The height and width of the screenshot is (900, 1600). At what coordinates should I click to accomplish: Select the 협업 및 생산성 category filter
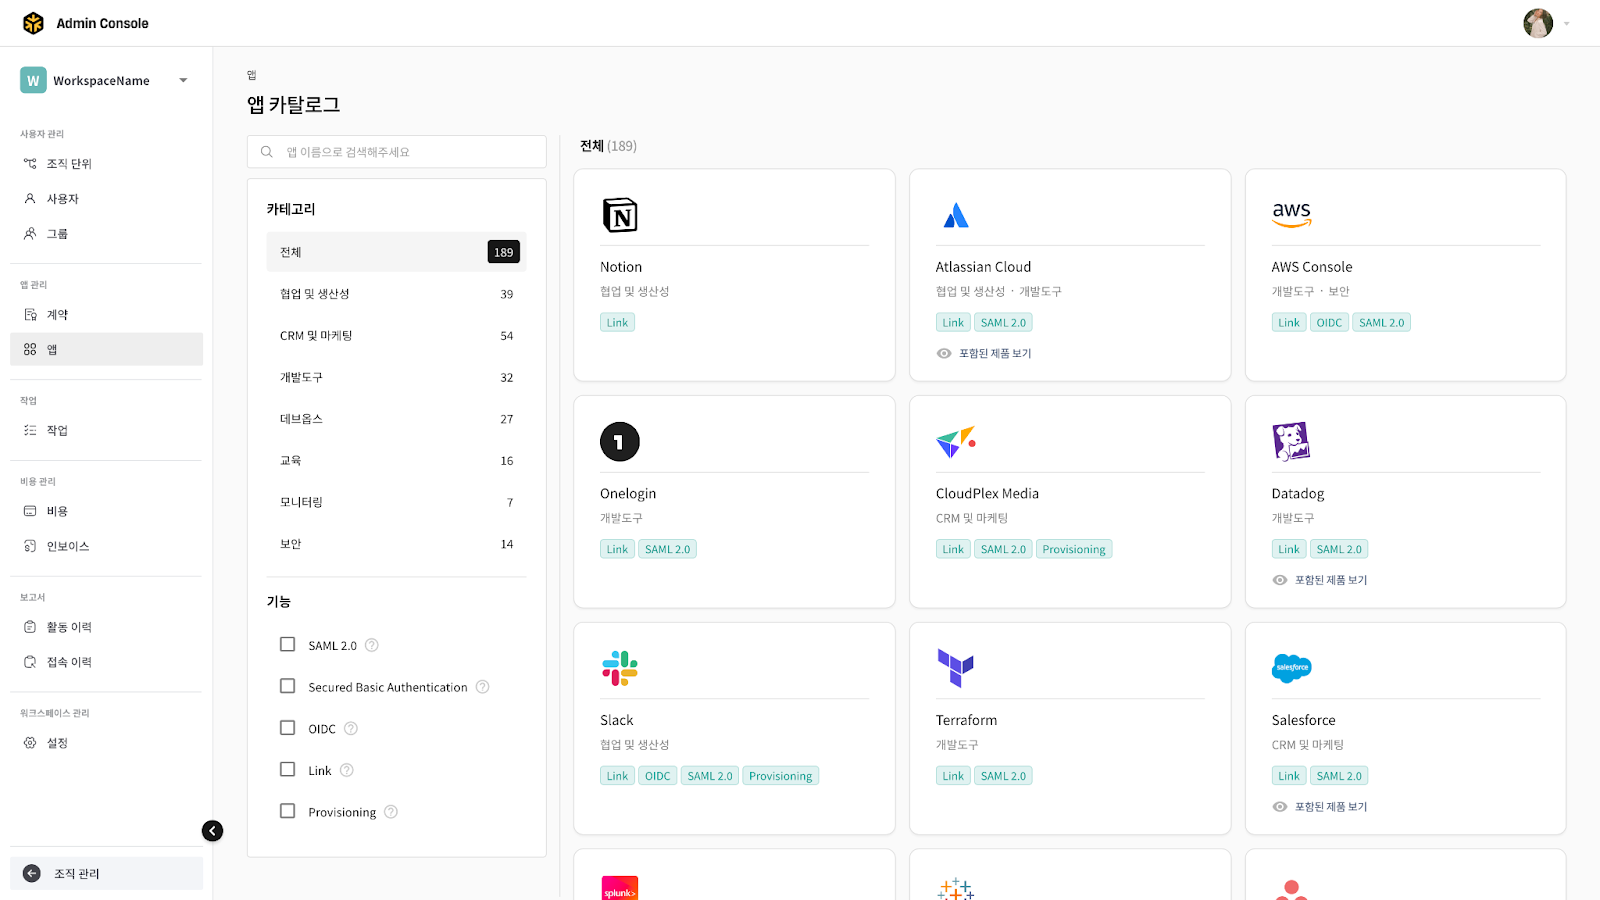396,294
